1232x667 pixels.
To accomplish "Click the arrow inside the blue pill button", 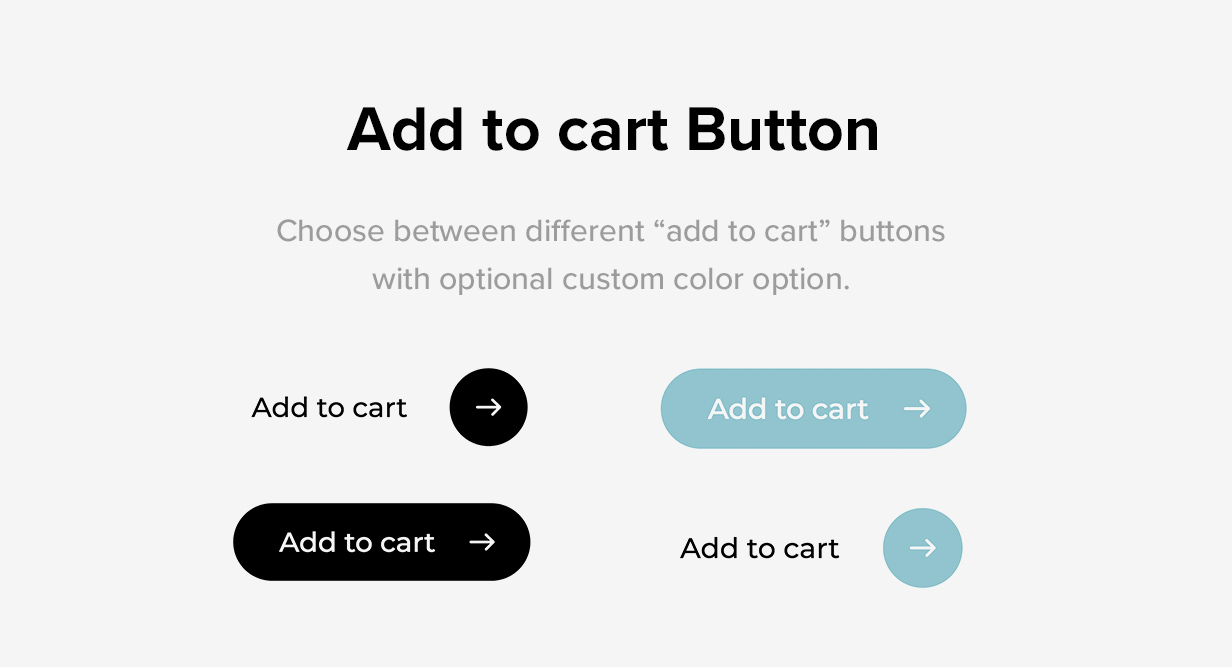I will click(x=917, y=408).
